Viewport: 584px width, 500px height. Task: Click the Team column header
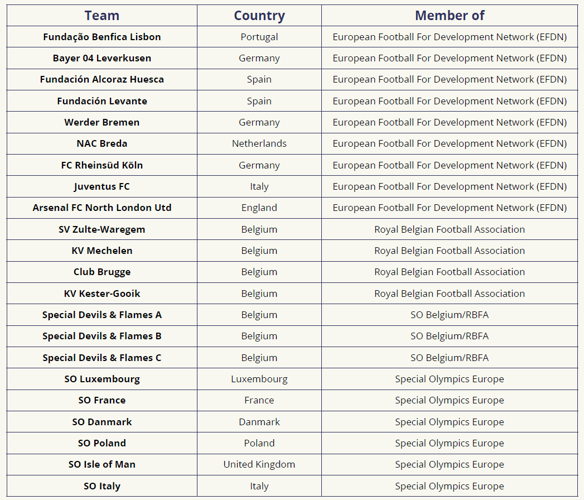(x=102, y=16)
